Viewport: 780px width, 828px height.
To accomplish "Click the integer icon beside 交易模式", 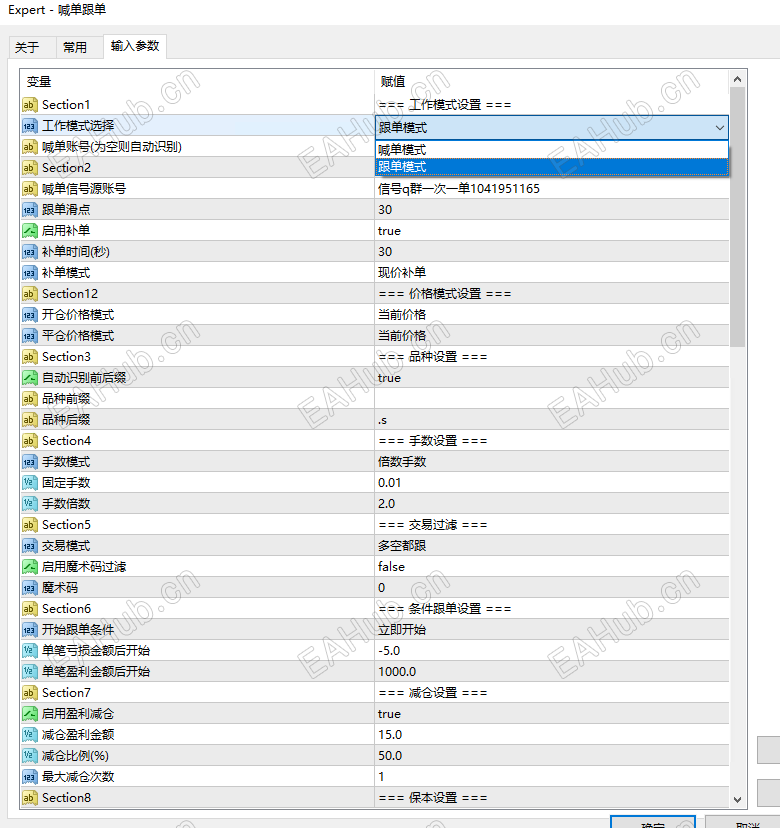I will (30, 545).
